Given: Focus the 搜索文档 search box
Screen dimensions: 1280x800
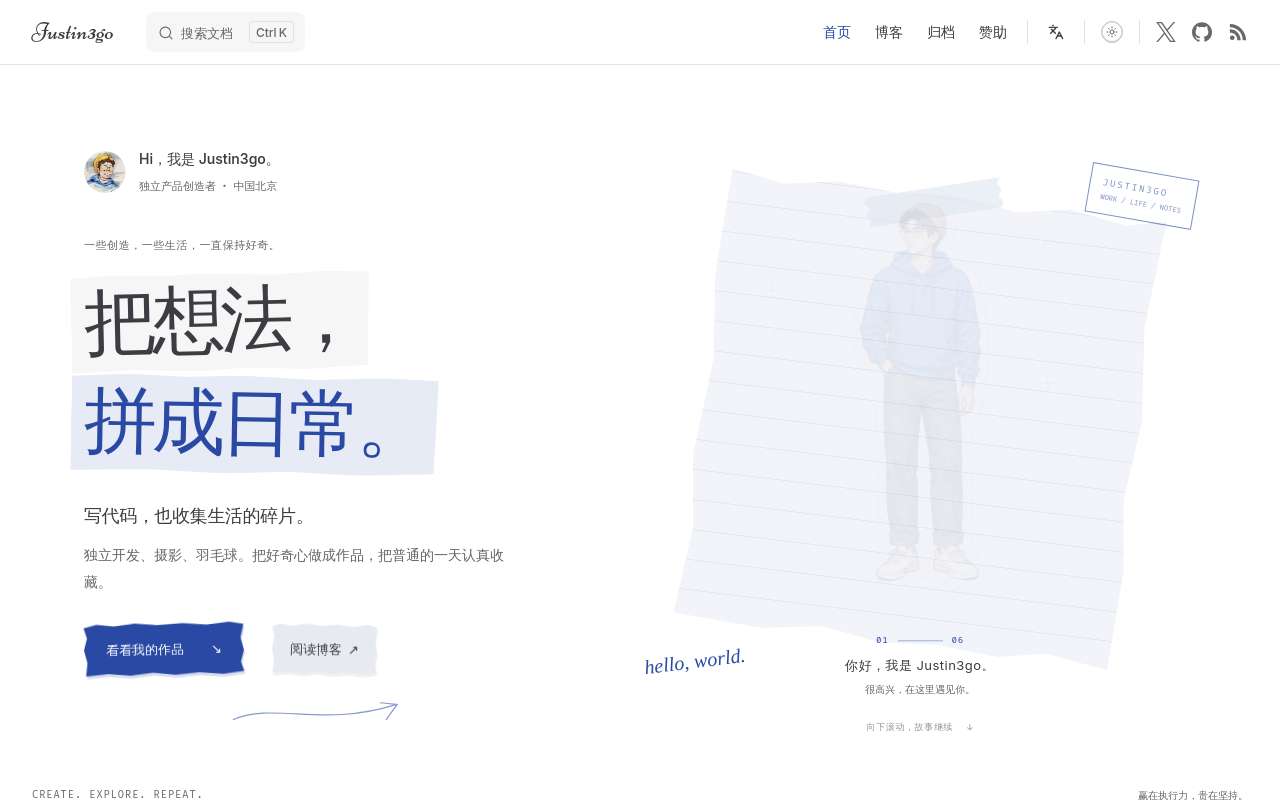Looking at the screenshot, I should click(x=225, y=32).
